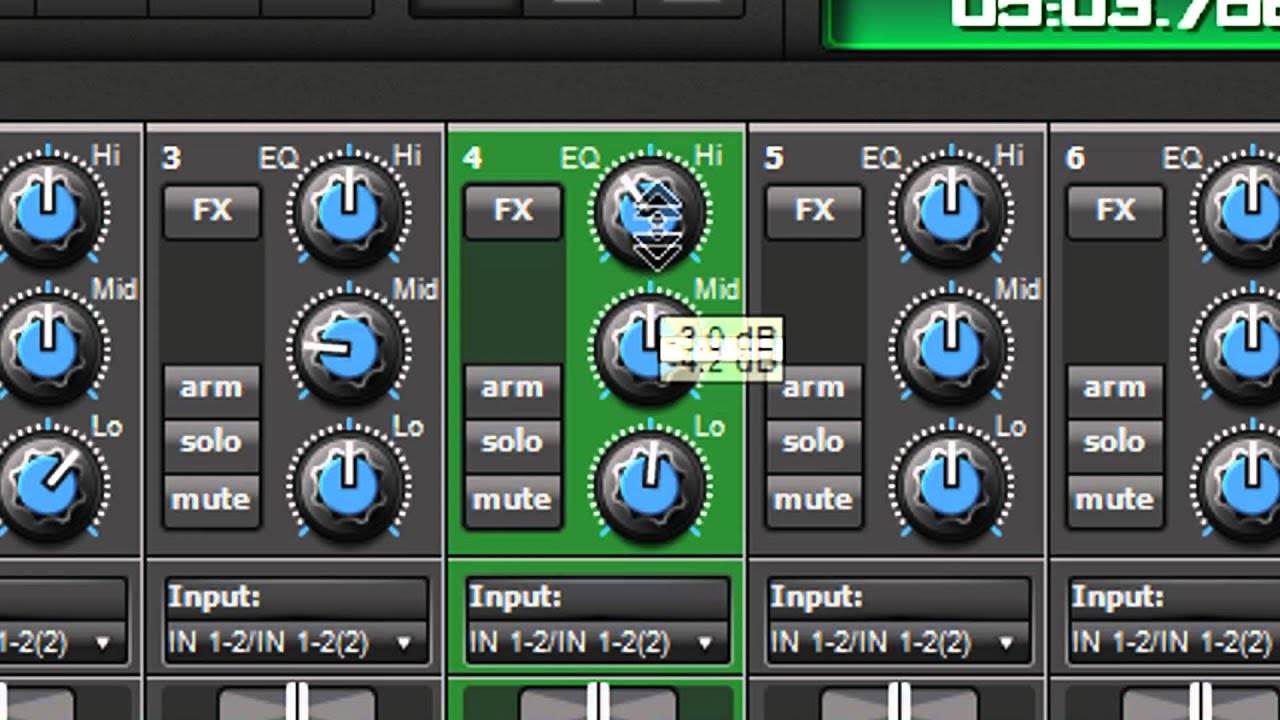Click track 5 pan slider handle
The height and width of the screenshot is (720, 1280).
[900, 702]
